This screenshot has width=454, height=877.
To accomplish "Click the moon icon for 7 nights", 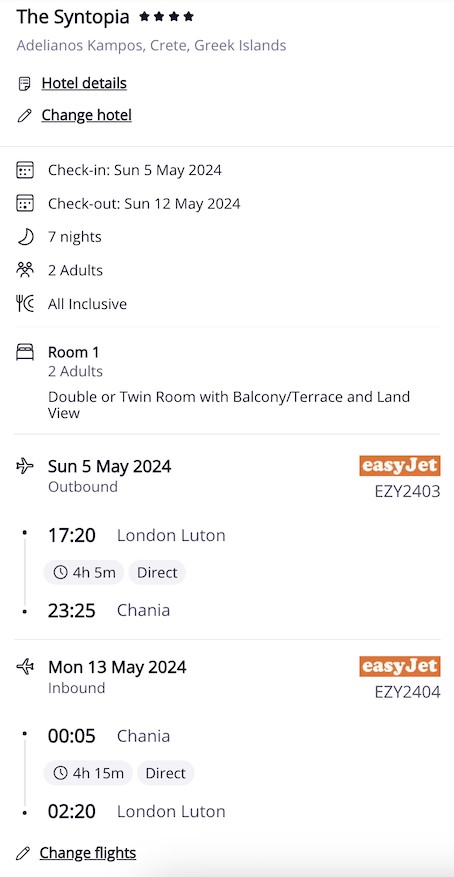I will pyautogui.click(x=25, y=237).
